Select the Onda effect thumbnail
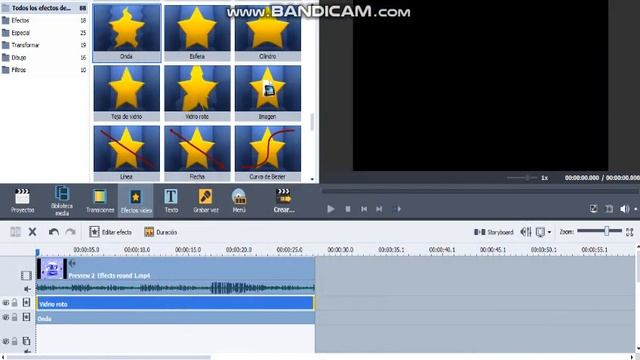 point(127,33)
